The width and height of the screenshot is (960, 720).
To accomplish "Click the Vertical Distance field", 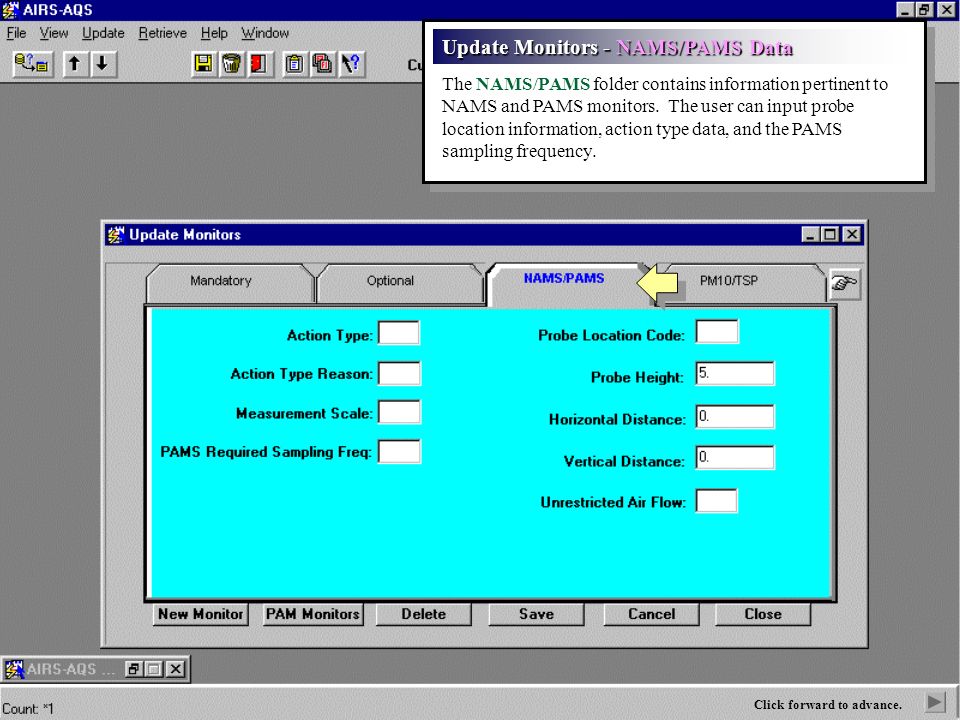I will (x=735, y=457).
